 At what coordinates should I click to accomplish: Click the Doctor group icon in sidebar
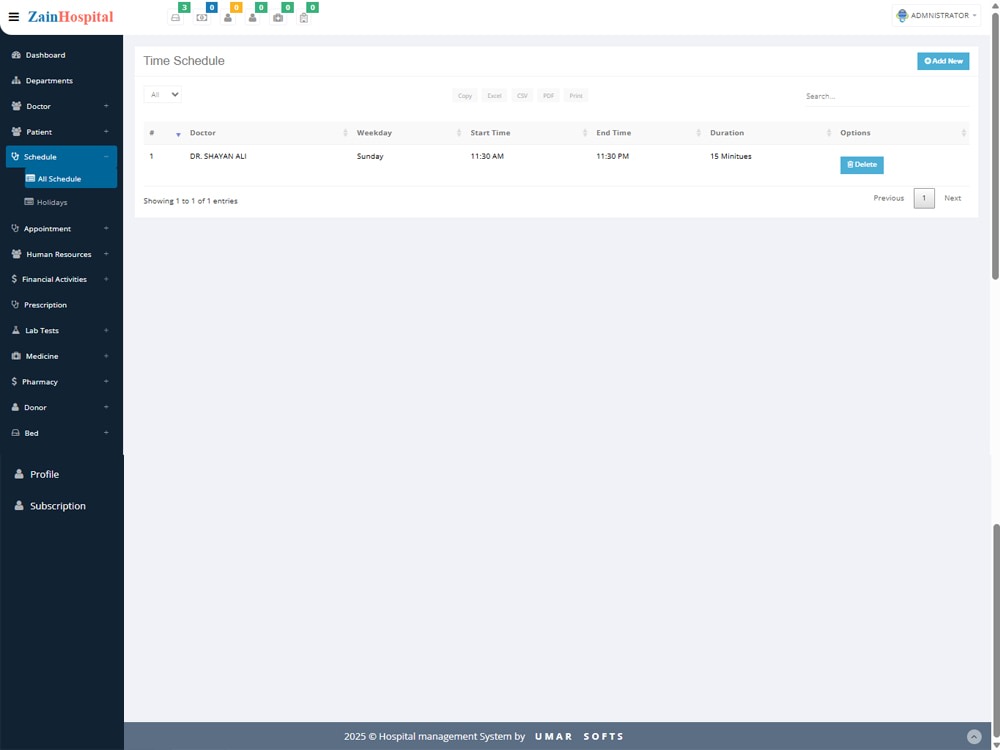point(17,106)
